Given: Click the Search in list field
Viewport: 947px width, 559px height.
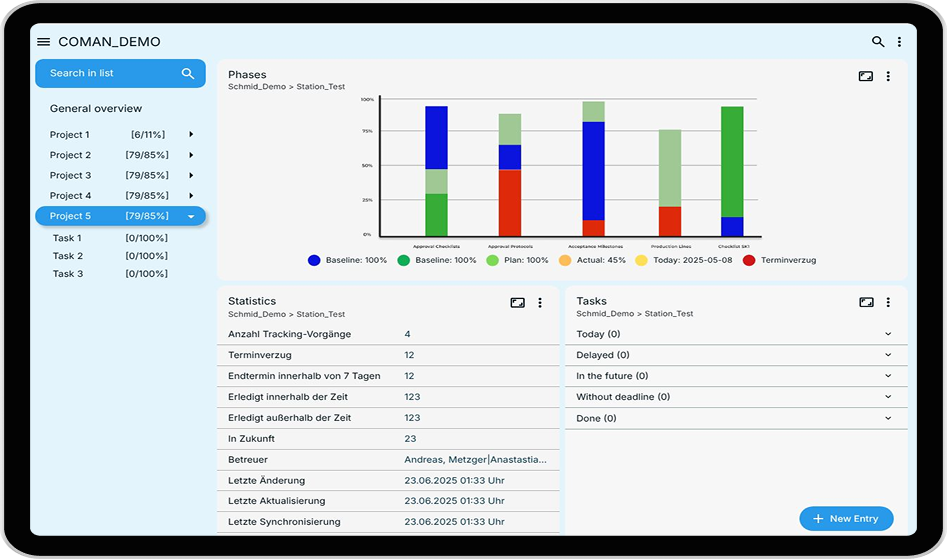Looking at the screenshot, I should [x=110, y=73].
